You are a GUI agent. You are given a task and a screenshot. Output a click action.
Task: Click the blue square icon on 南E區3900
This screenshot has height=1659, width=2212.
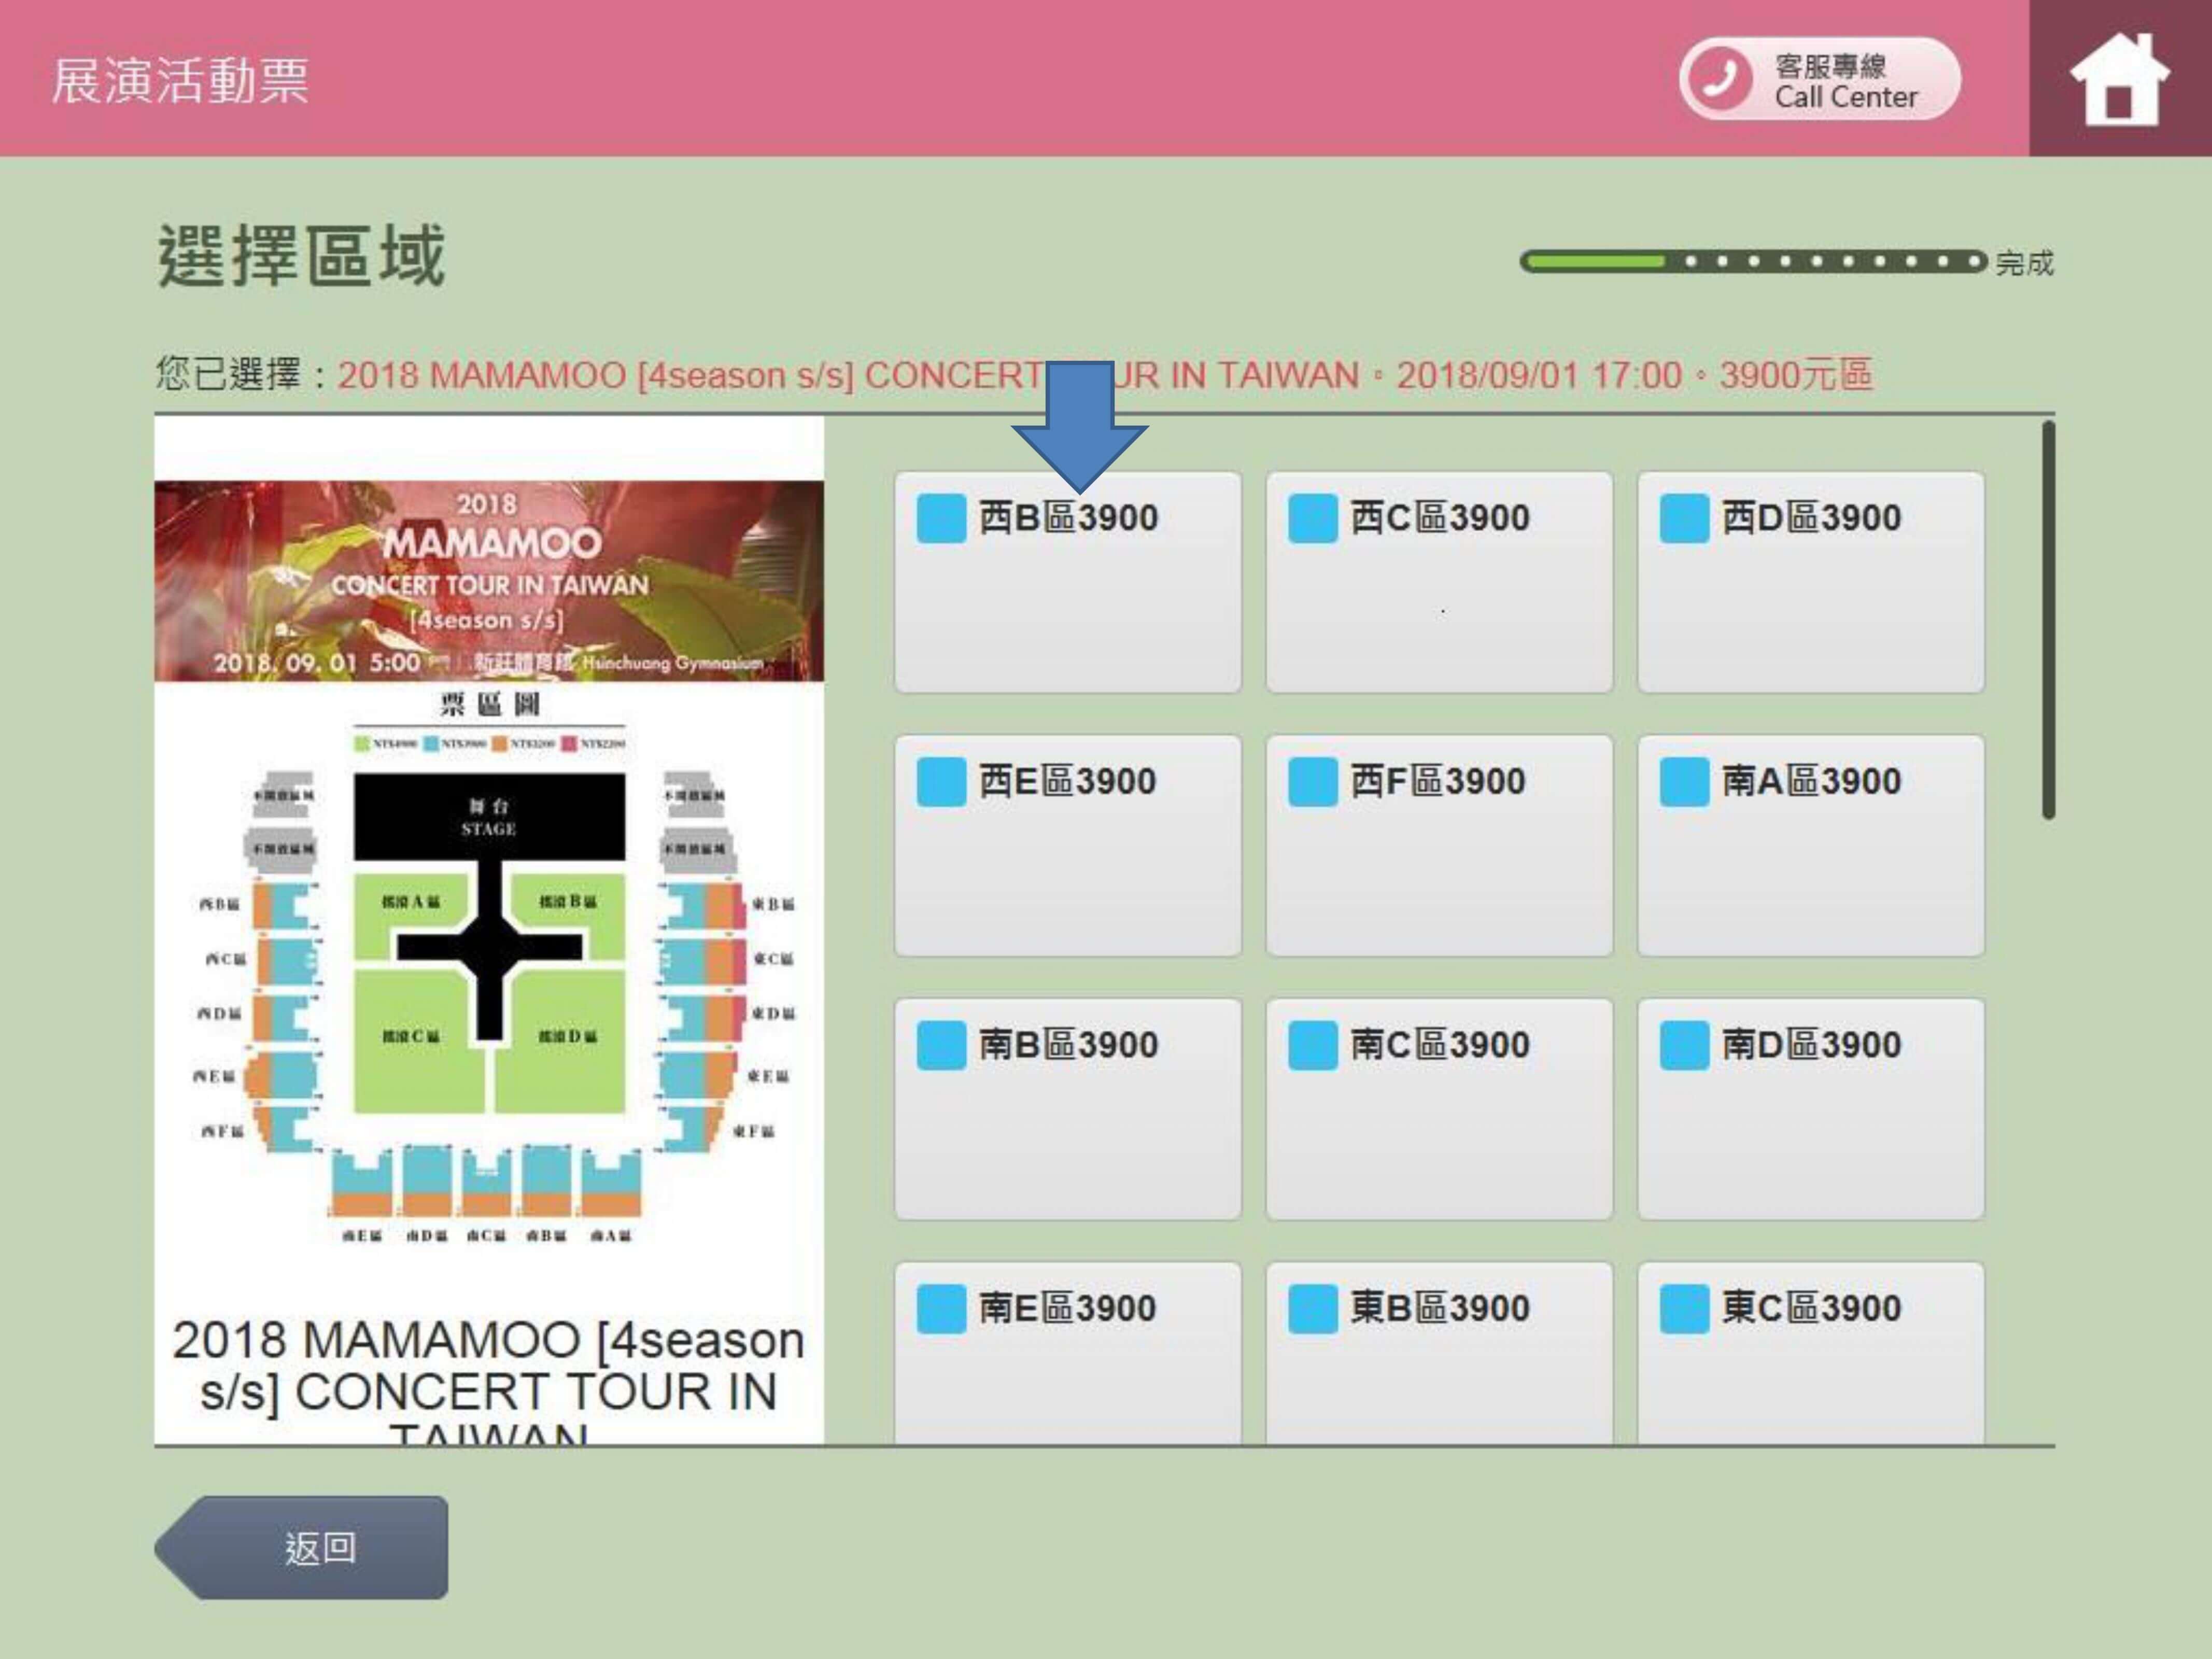click(x=941, y=1308)
